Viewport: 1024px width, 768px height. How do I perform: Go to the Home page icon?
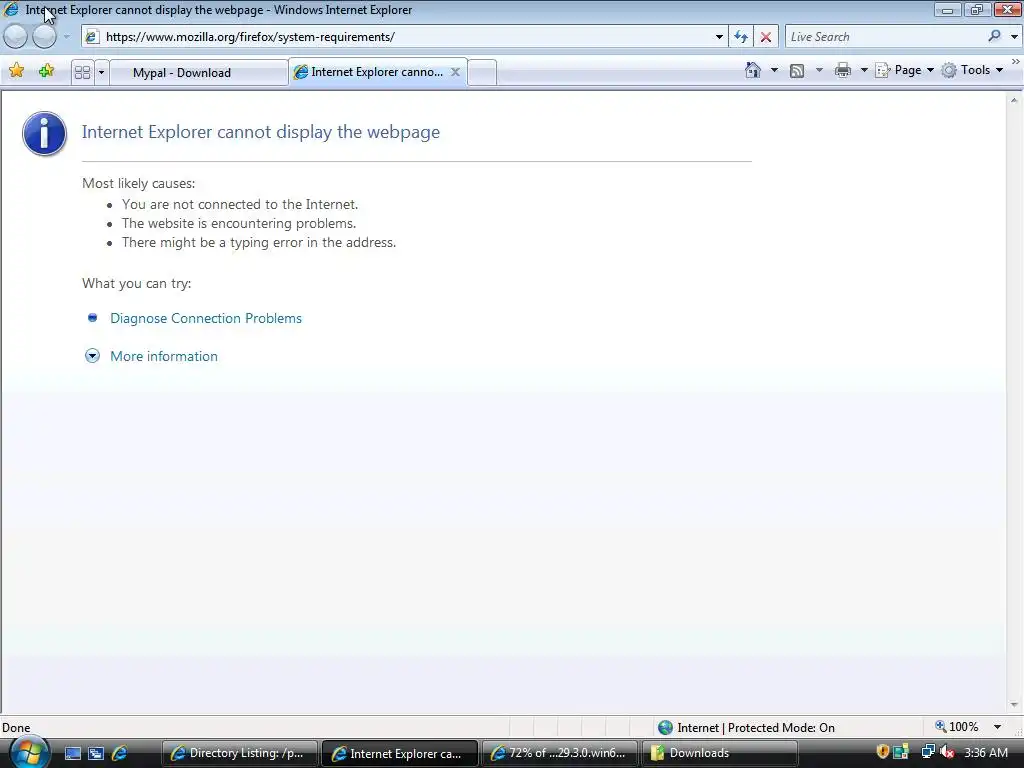coord(753,70)
